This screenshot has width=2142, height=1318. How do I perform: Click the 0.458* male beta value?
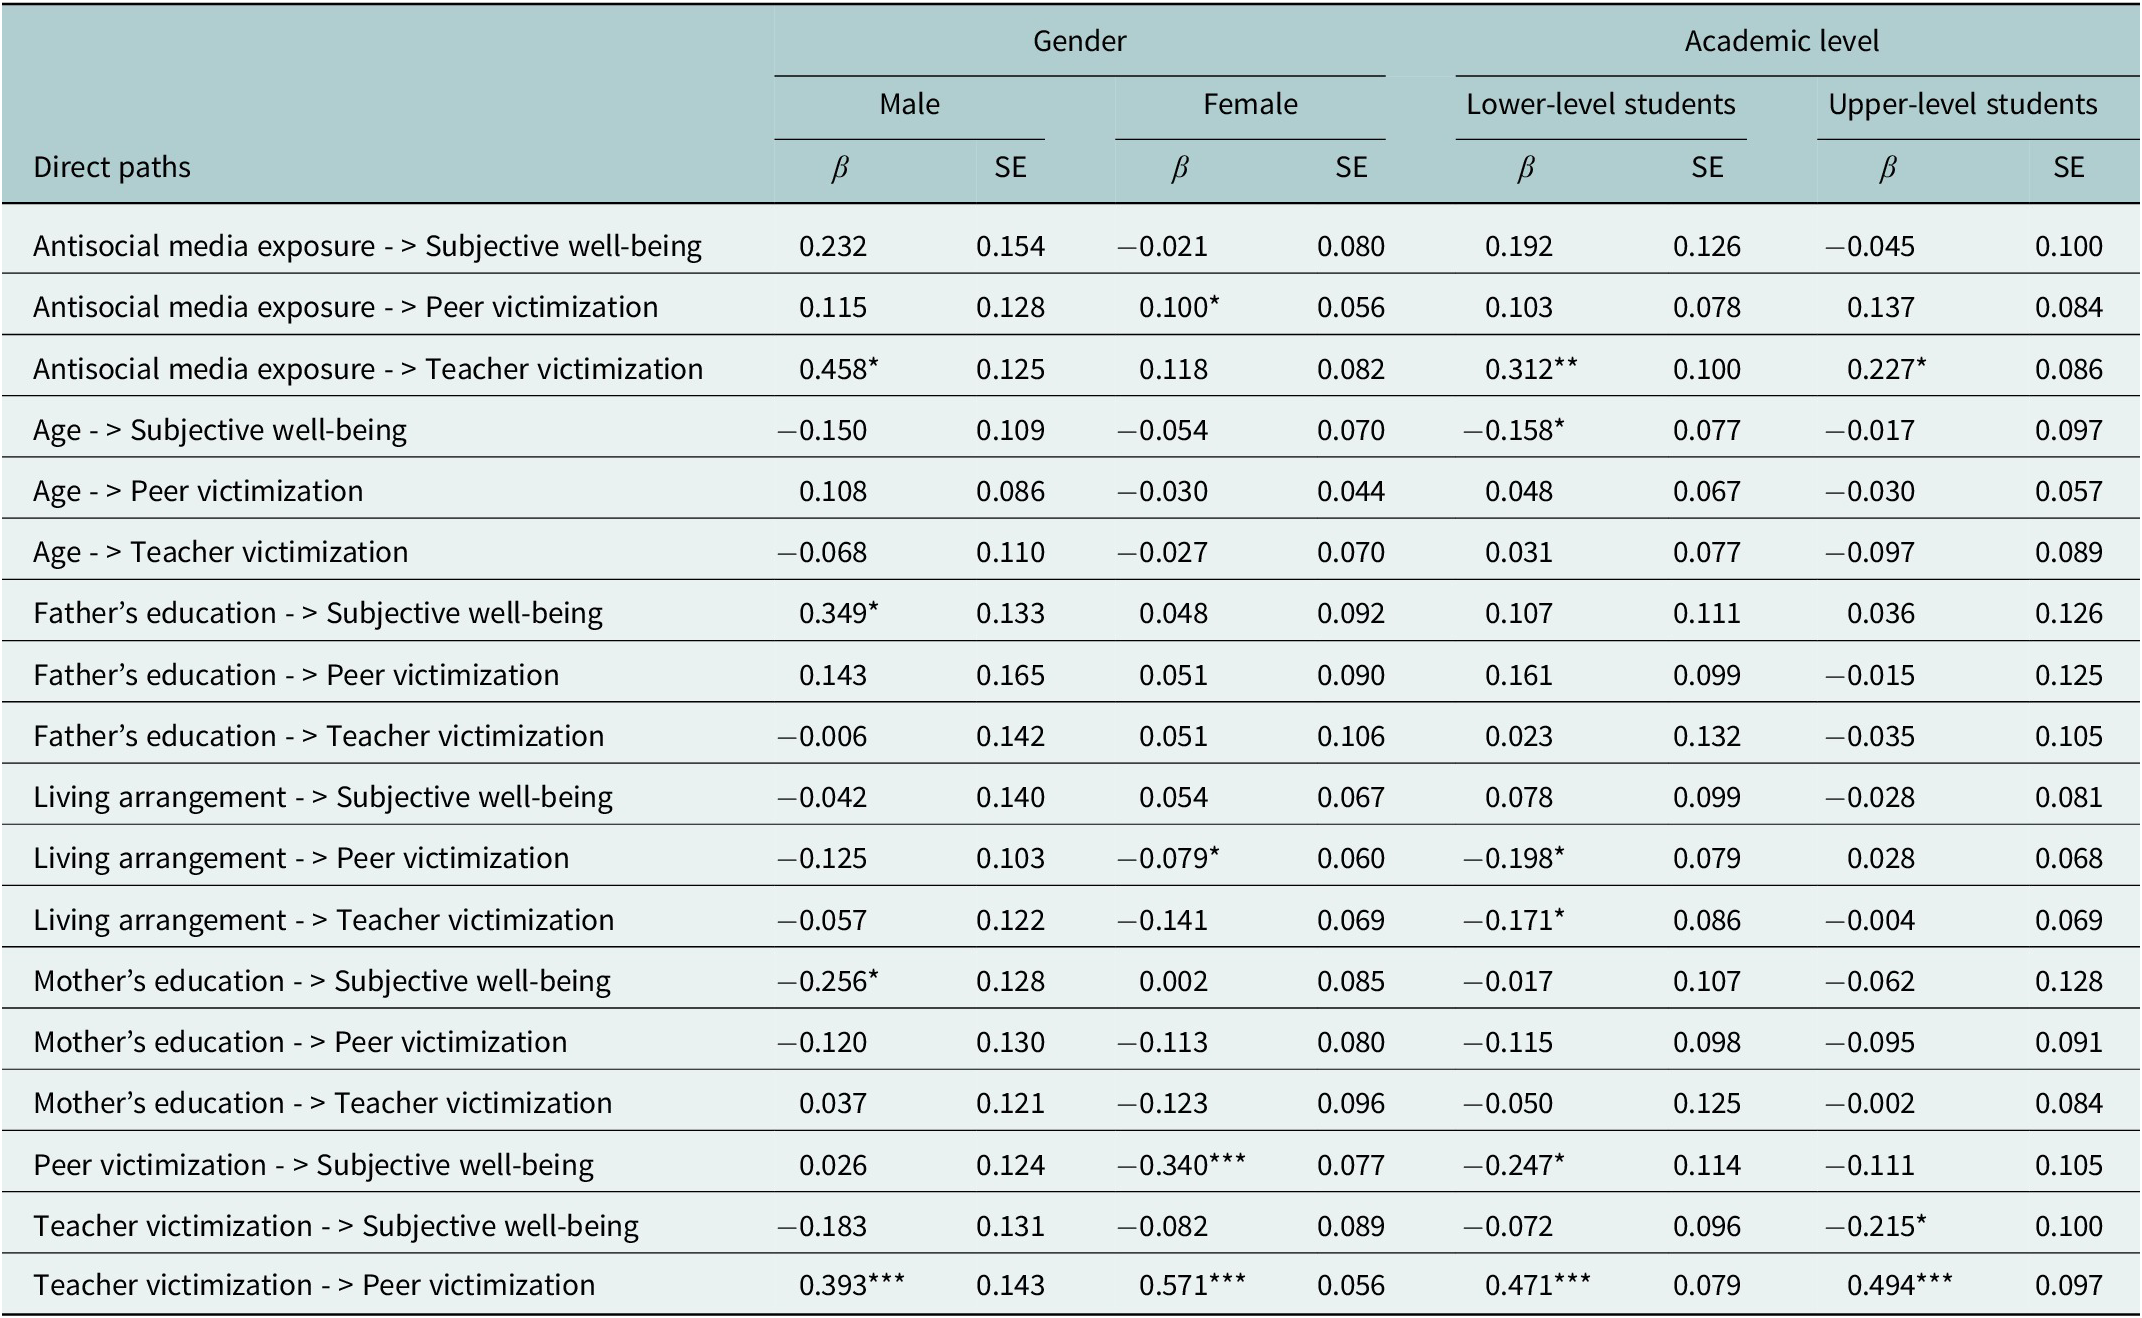pyautogui.click(x=838, y=369)
